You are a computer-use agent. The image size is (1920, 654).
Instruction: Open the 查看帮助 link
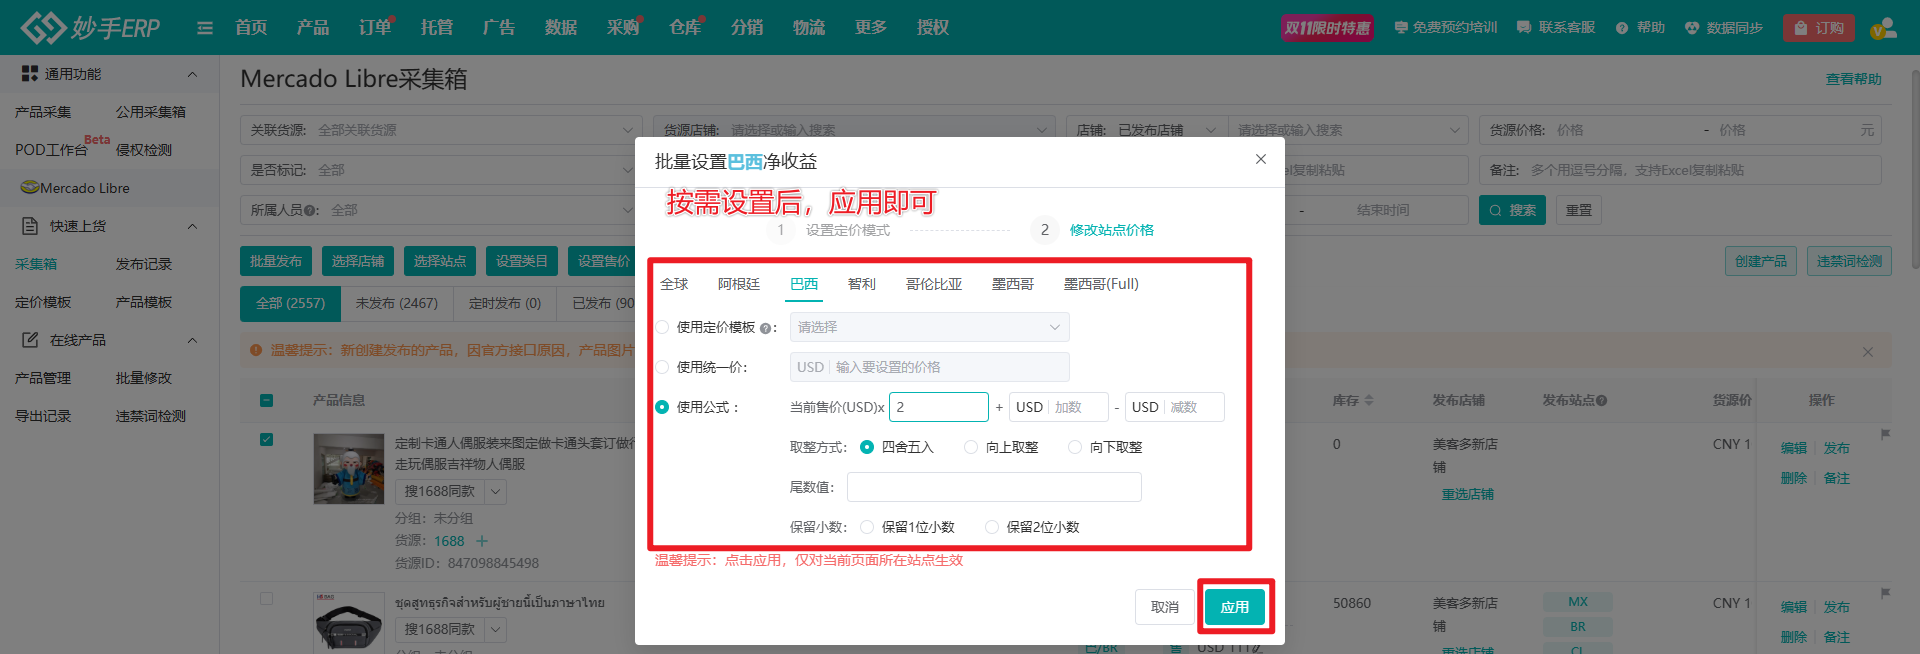[x=1854, y=79]
